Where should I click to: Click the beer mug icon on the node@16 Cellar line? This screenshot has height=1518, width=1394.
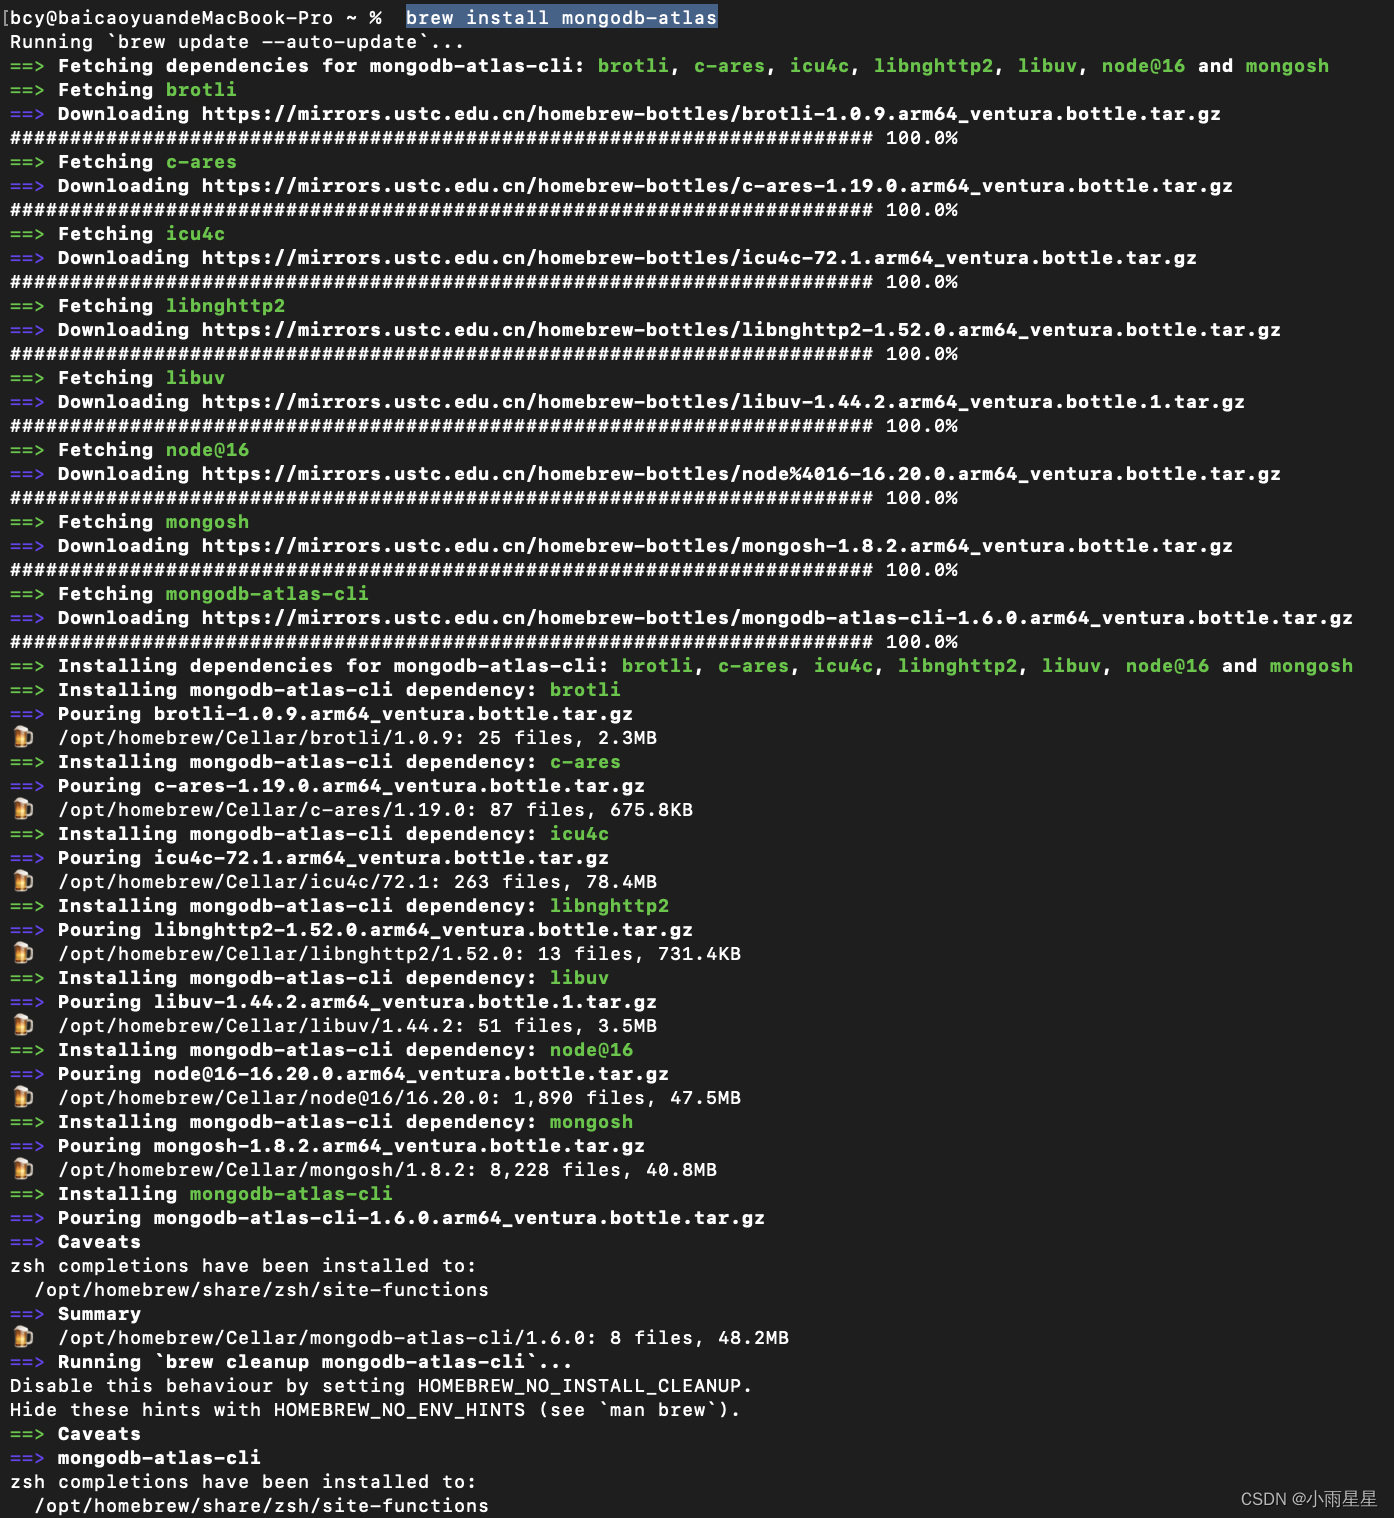click(23, 1098)
